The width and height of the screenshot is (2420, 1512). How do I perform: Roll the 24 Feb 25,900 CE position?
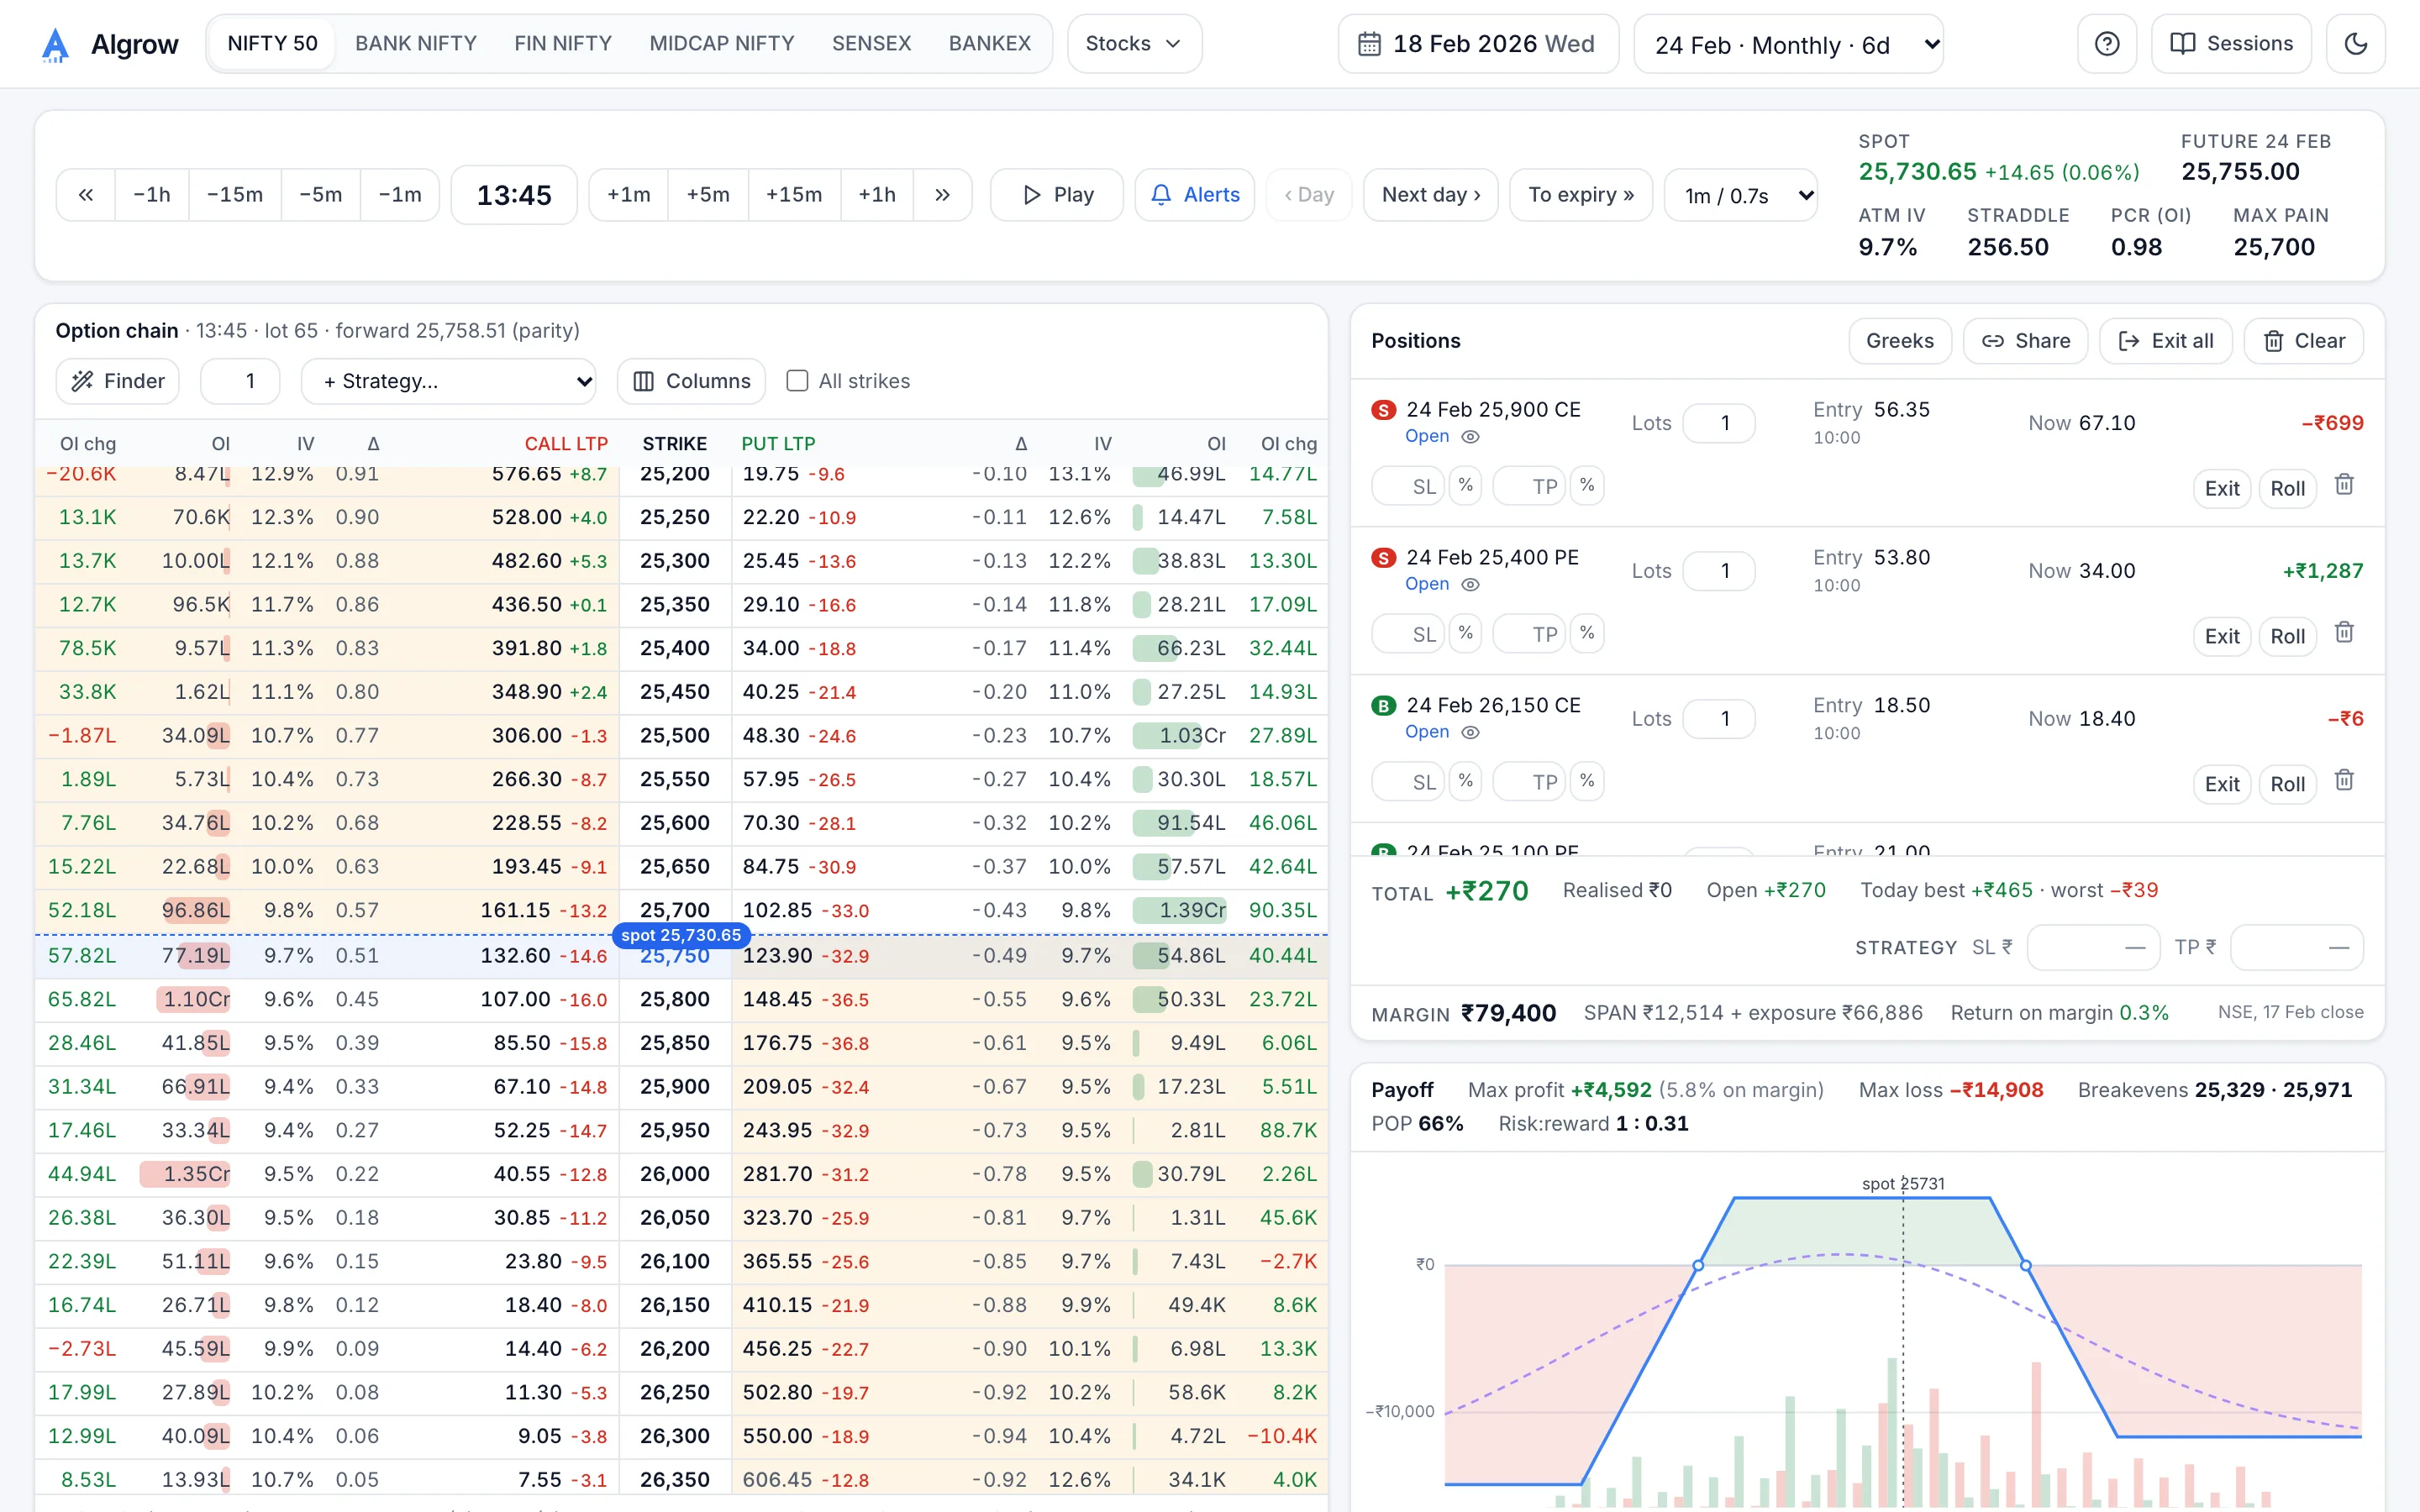[x=2287, y=489]
